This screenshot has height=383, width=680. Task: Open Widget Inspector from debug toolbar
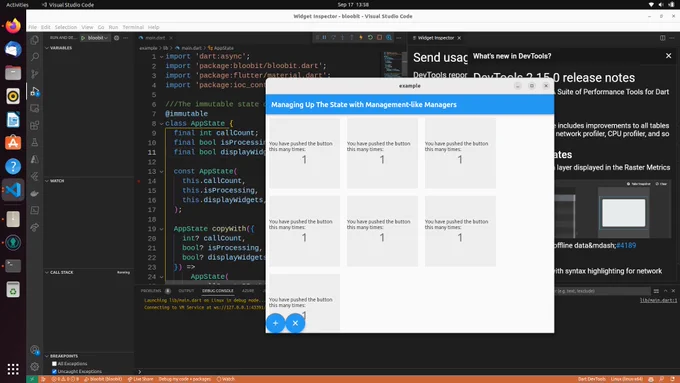(x=389, y=38)
